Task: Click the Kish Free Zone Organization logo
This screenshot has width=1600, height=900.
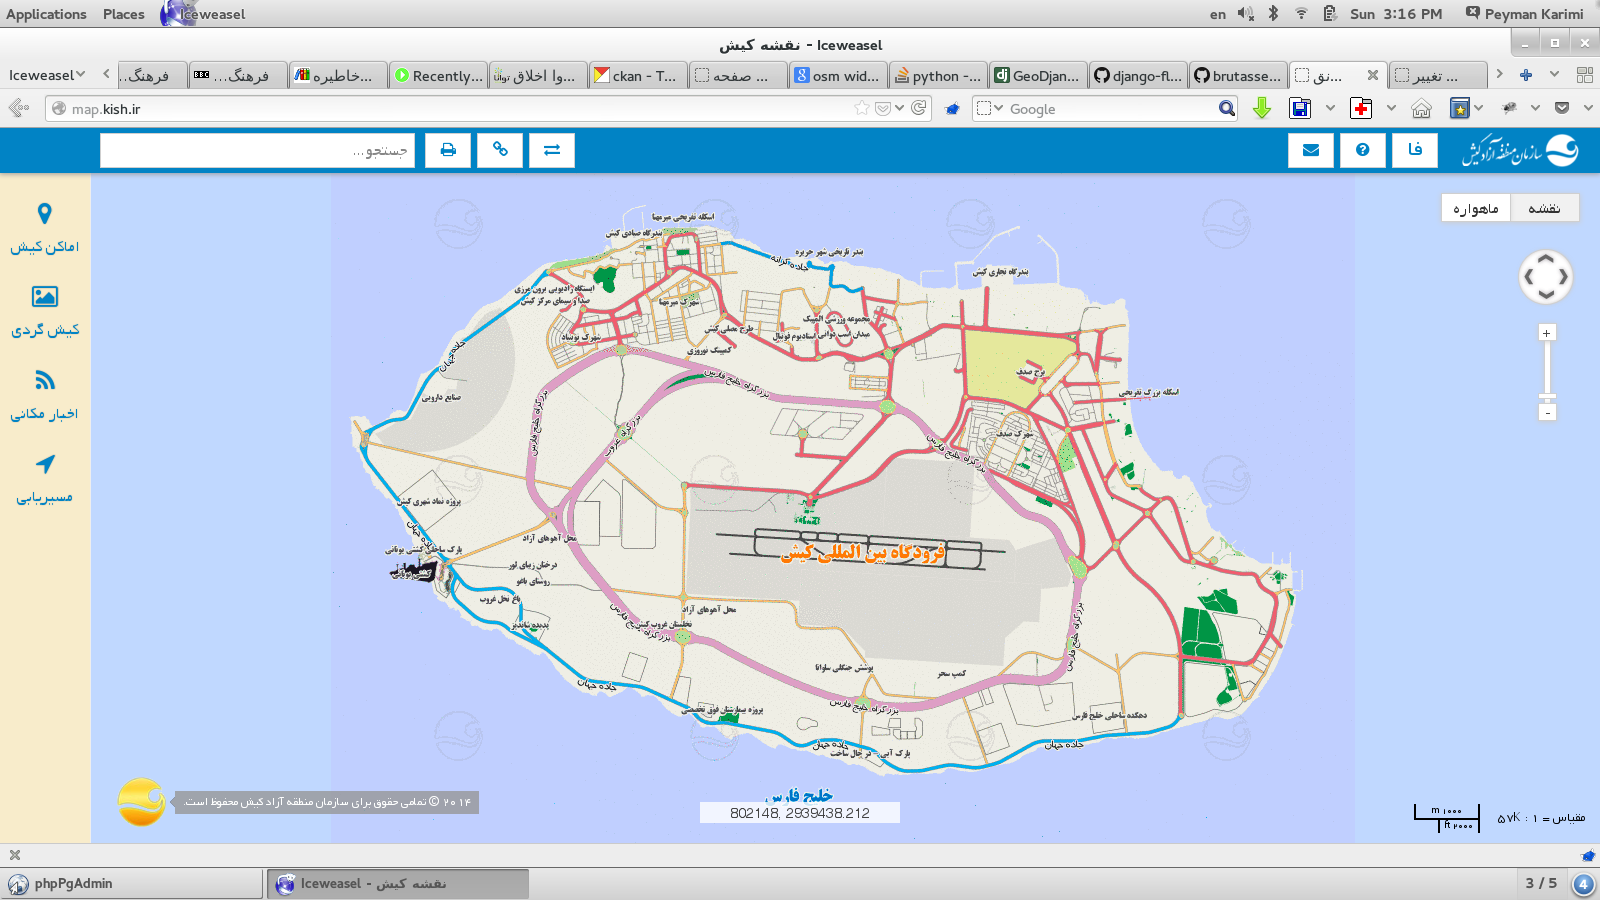Action: [x=1519, y=150]
